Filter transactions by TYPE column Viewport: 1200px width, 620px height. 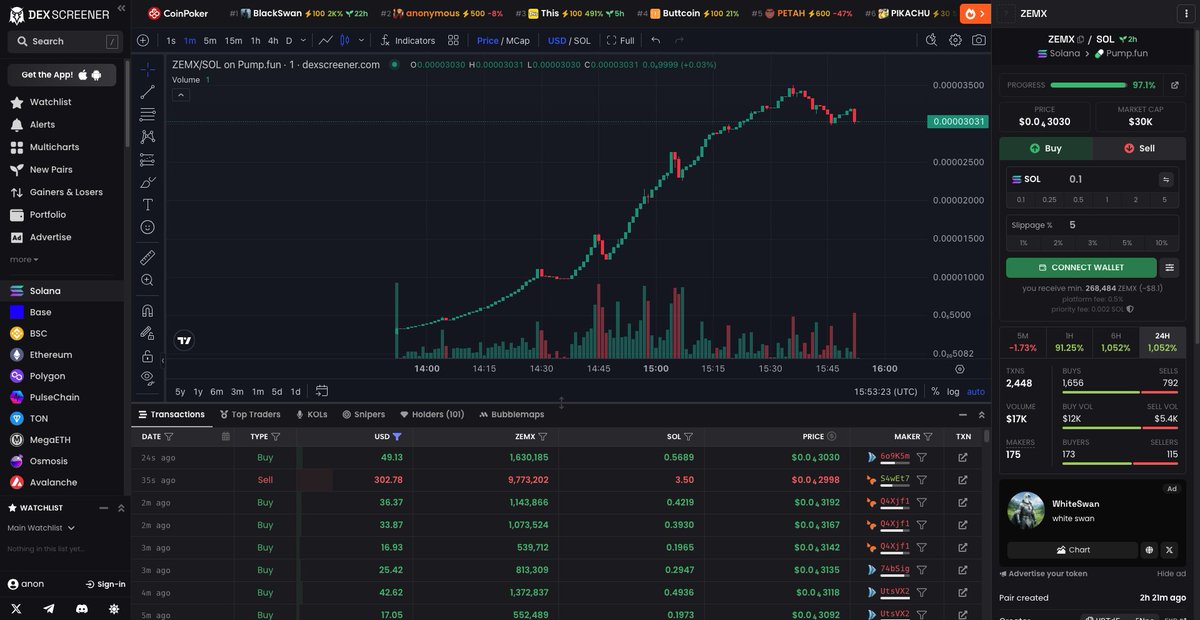point(275,436)
